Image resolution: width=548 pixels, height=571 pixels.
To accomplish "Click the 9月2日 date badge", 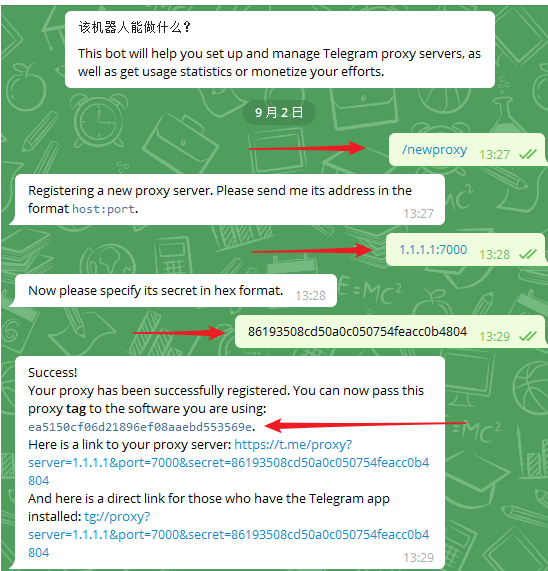I will (279, 113).
